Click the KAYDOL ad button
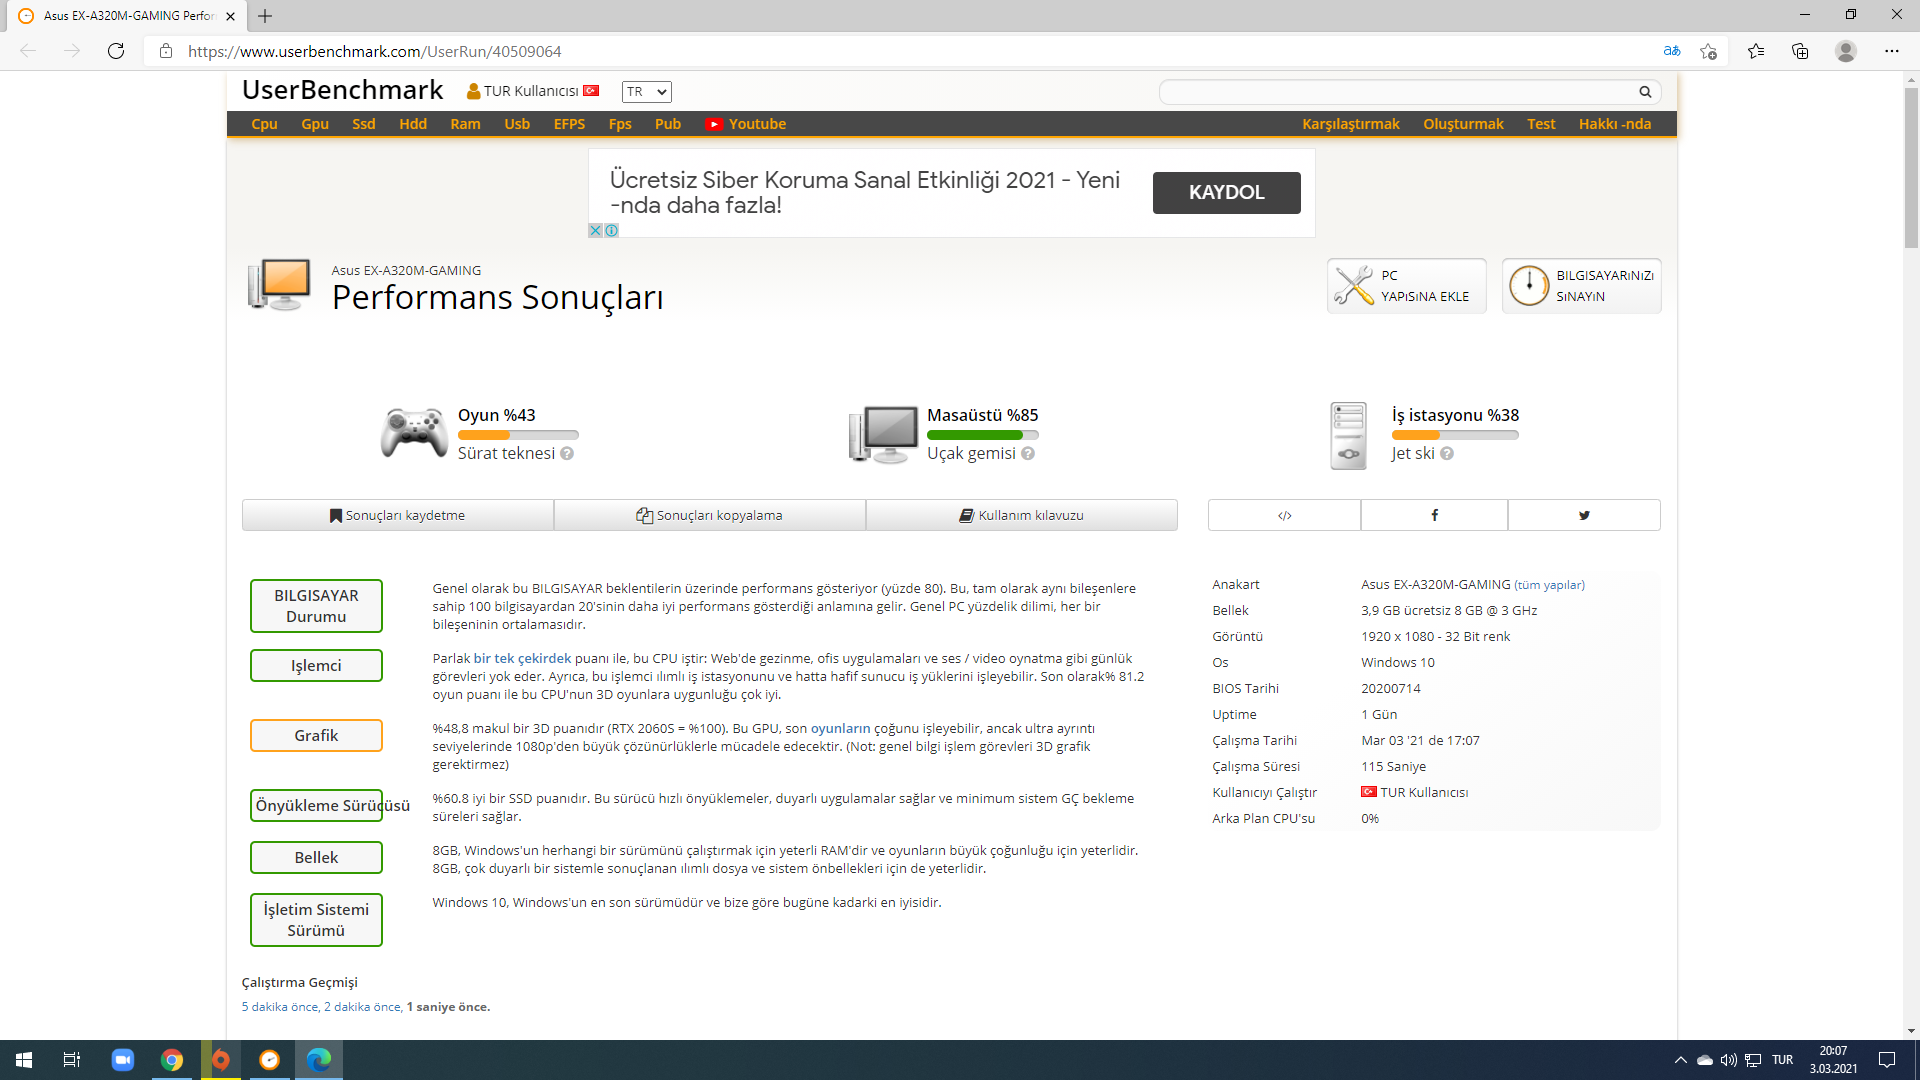1920x1080 pixels. [x=1226, y=193]
